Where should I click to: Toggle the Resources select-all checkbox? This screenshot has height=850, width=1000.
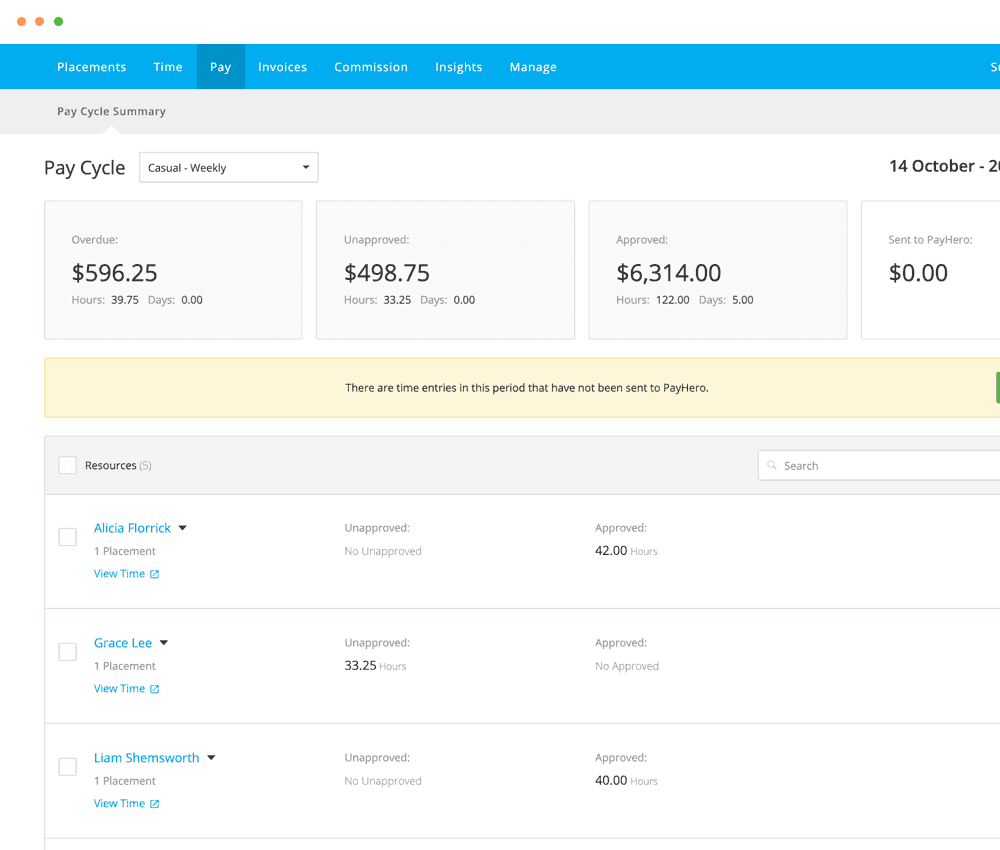pos(67,465)
